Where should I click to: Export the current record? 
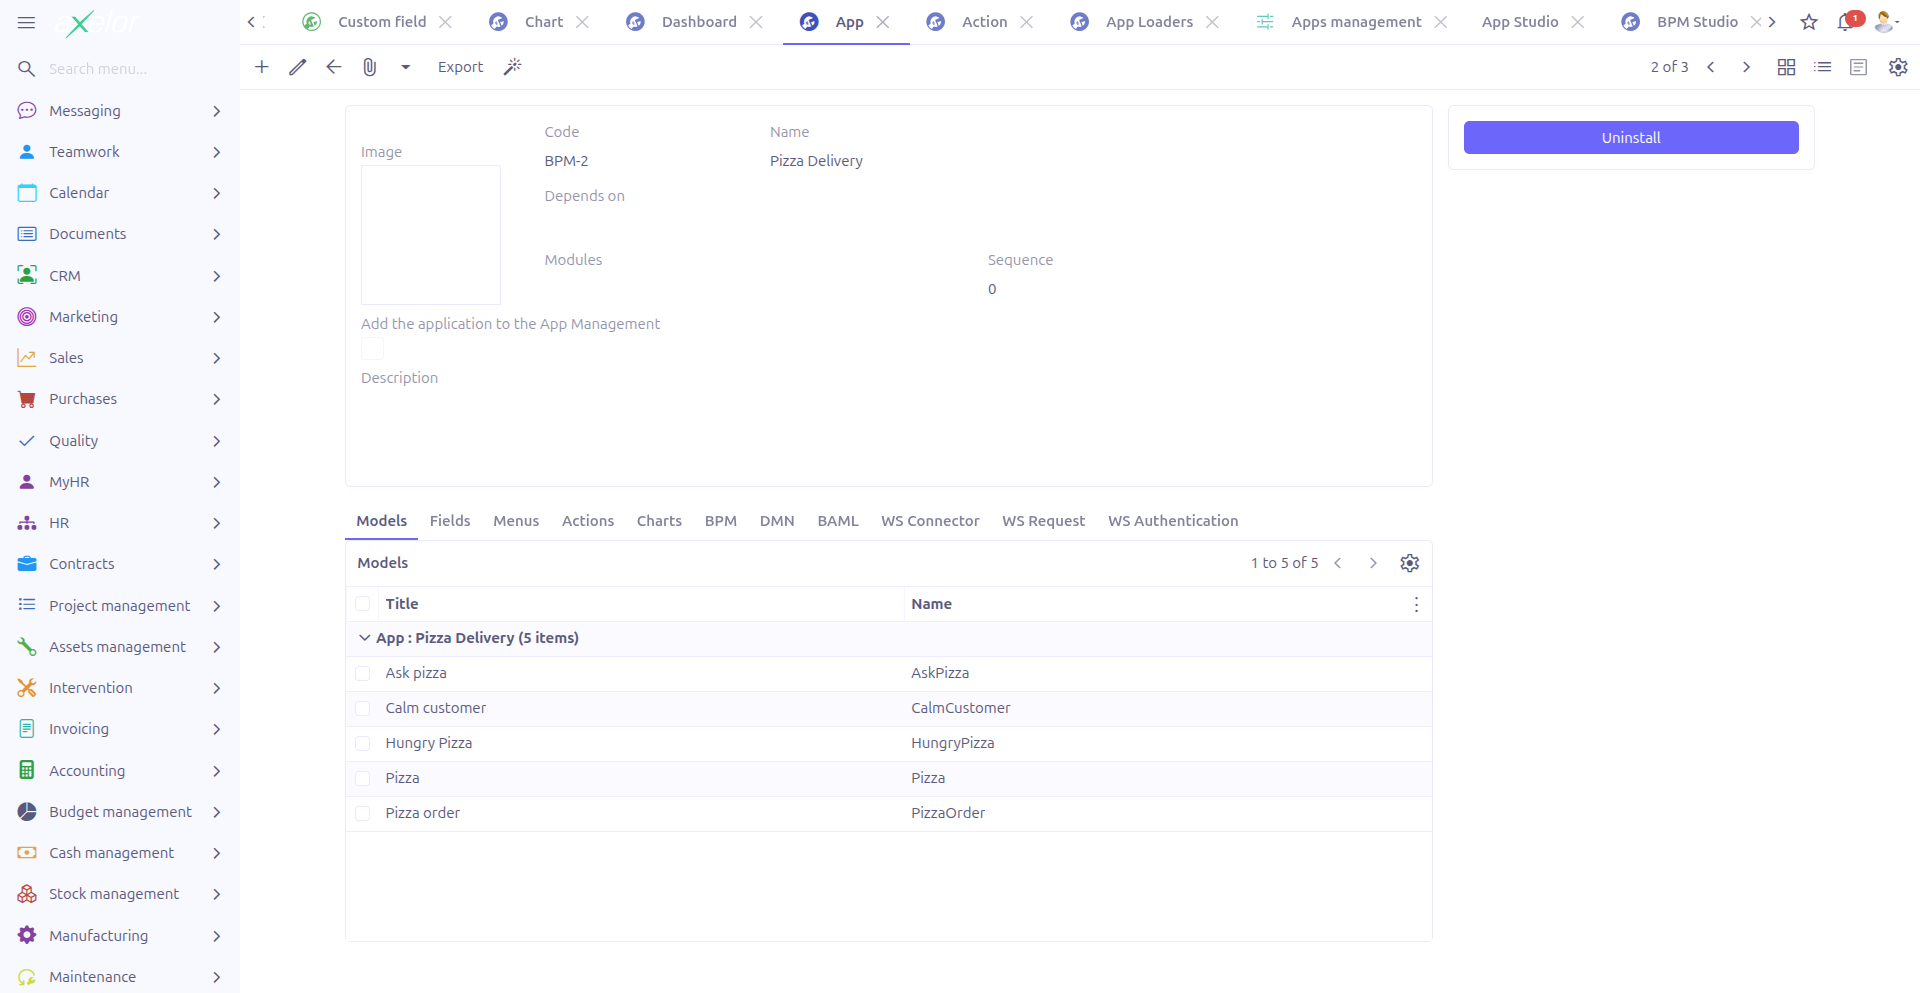point(460,67)
